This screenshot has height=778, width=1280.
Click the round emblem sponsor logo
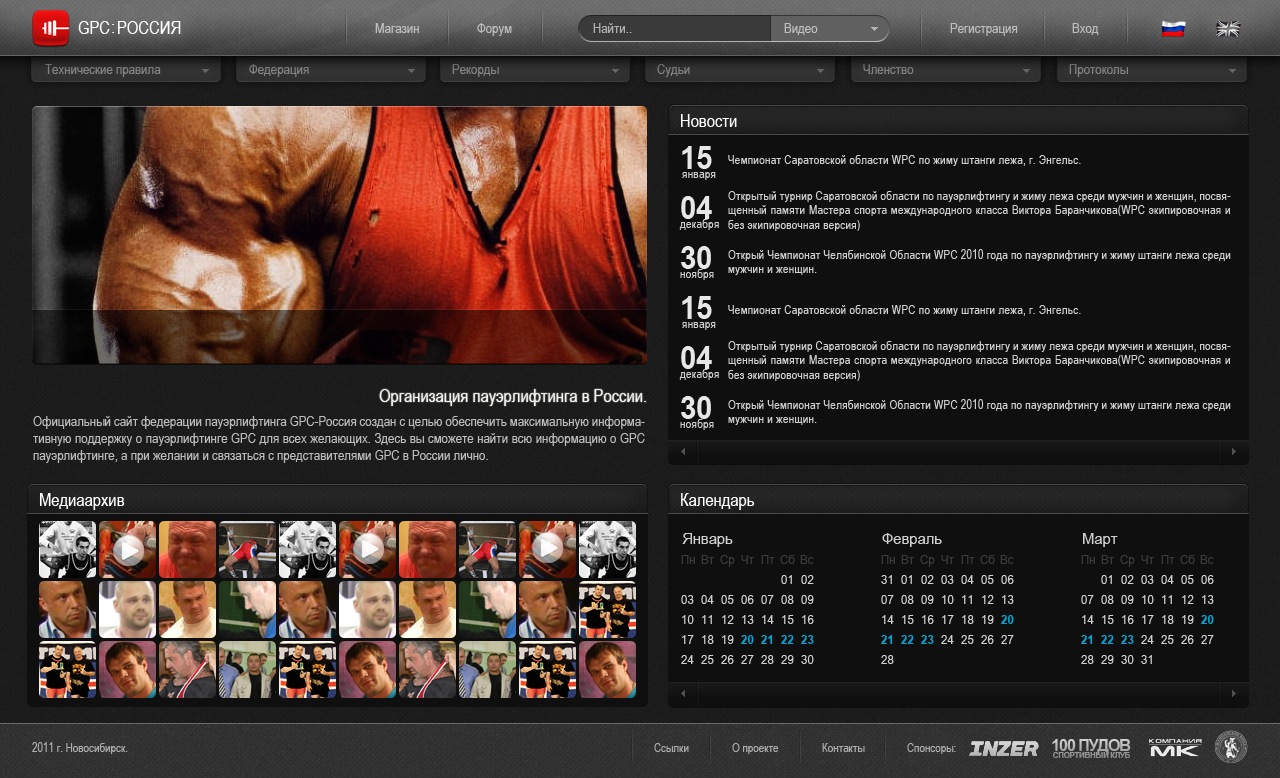coord(1231,747)
